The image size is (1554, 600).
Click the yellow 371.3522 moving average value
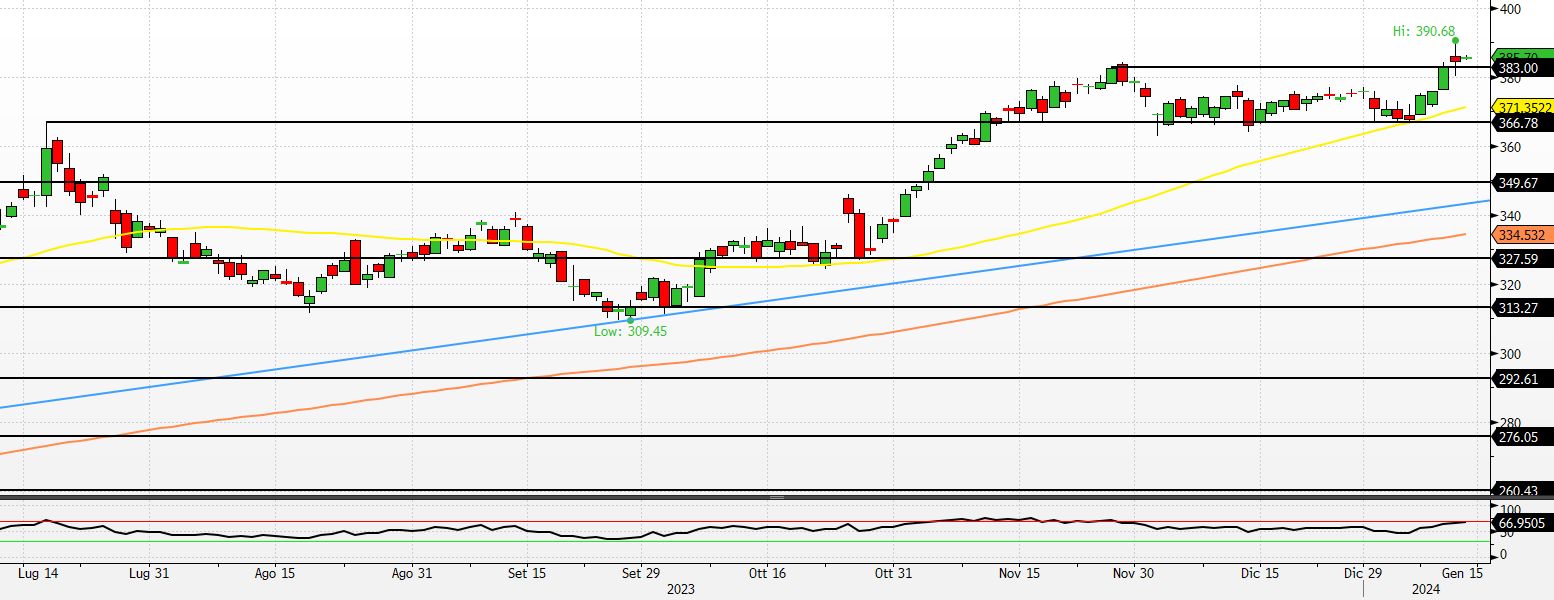[x=1523, y=107]
